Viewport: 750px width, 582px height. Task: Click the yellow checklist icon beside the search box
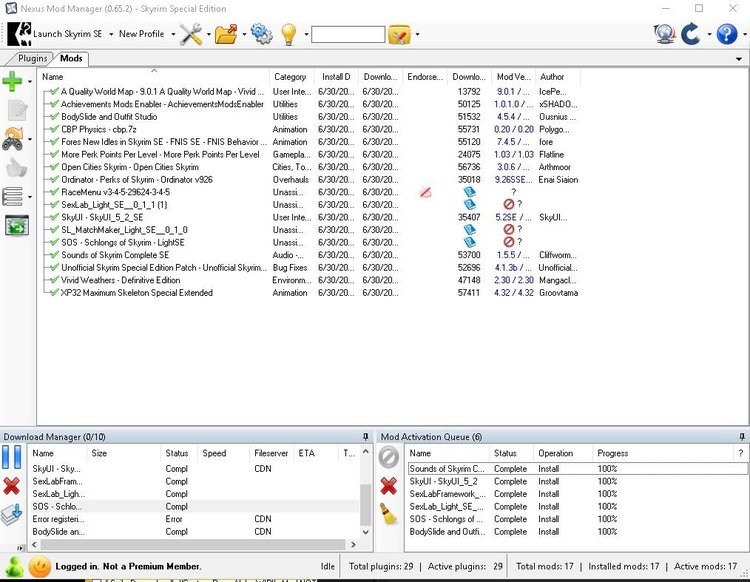pyautogui.click(x=399, y=34)
